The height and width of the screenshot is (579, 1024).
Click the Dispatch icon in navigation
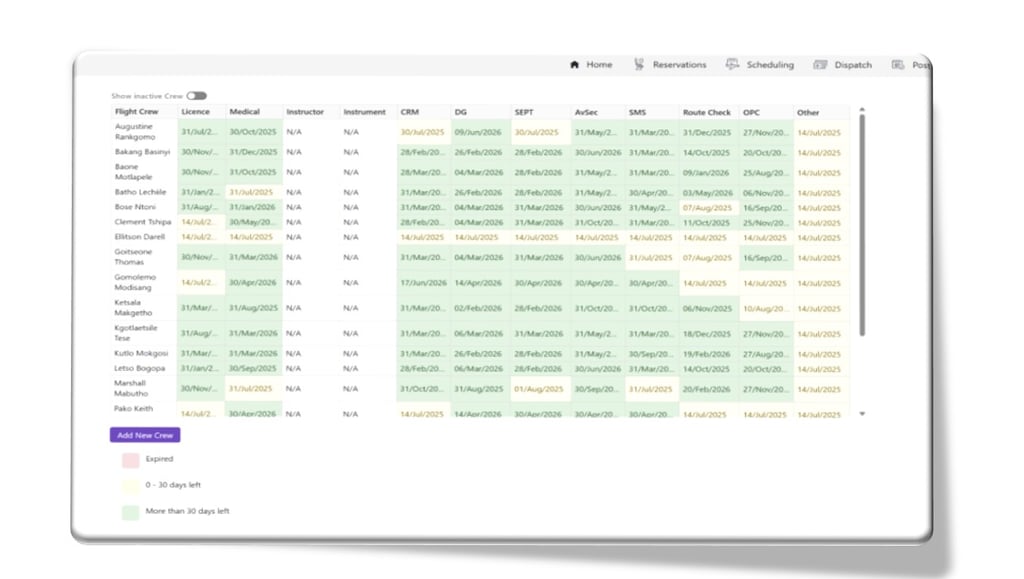820,65
